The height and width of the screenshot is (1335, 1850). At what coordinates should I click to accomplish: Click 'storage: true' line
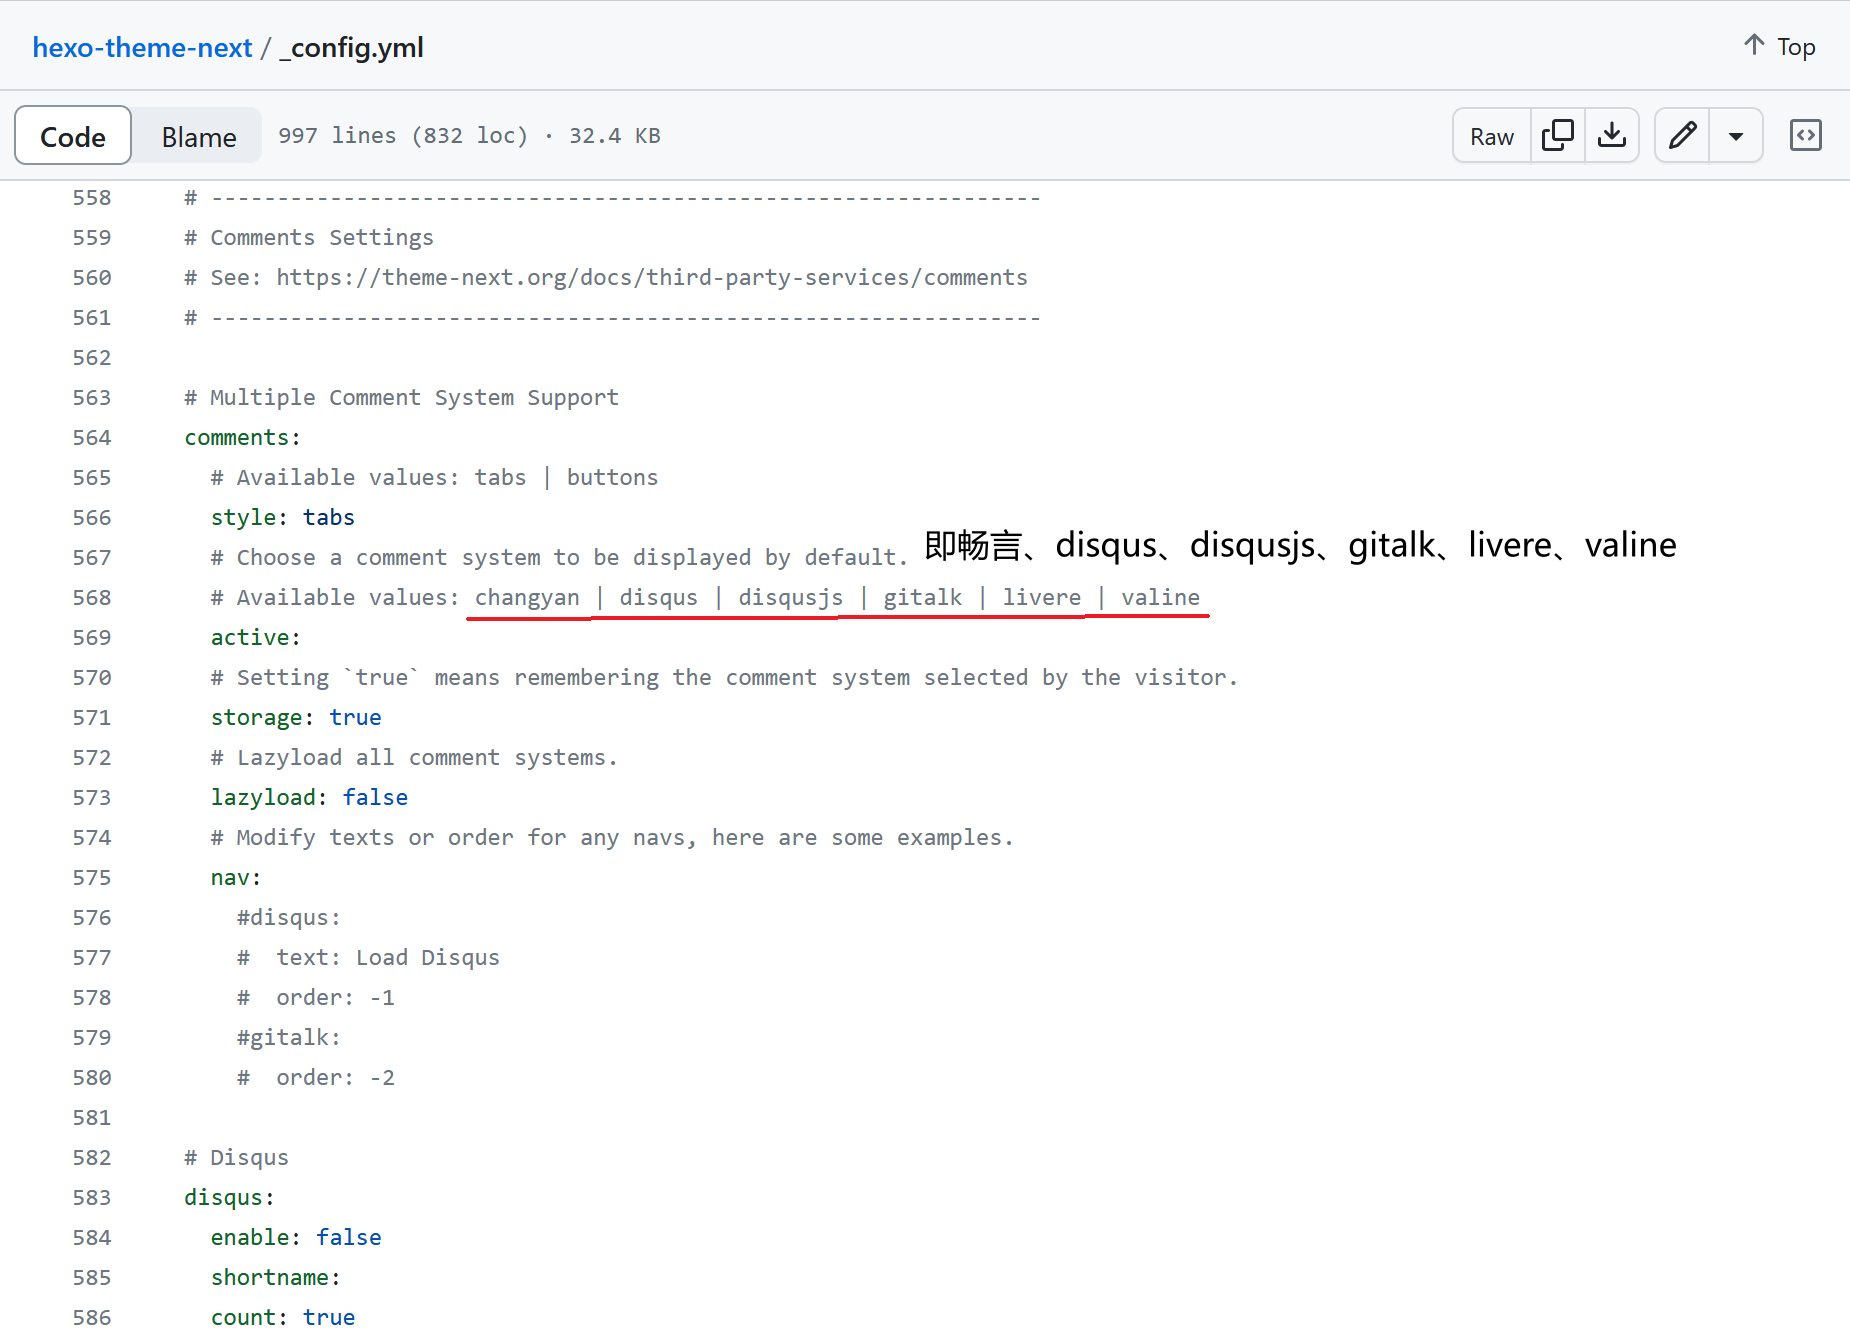[x=296, y=718]
